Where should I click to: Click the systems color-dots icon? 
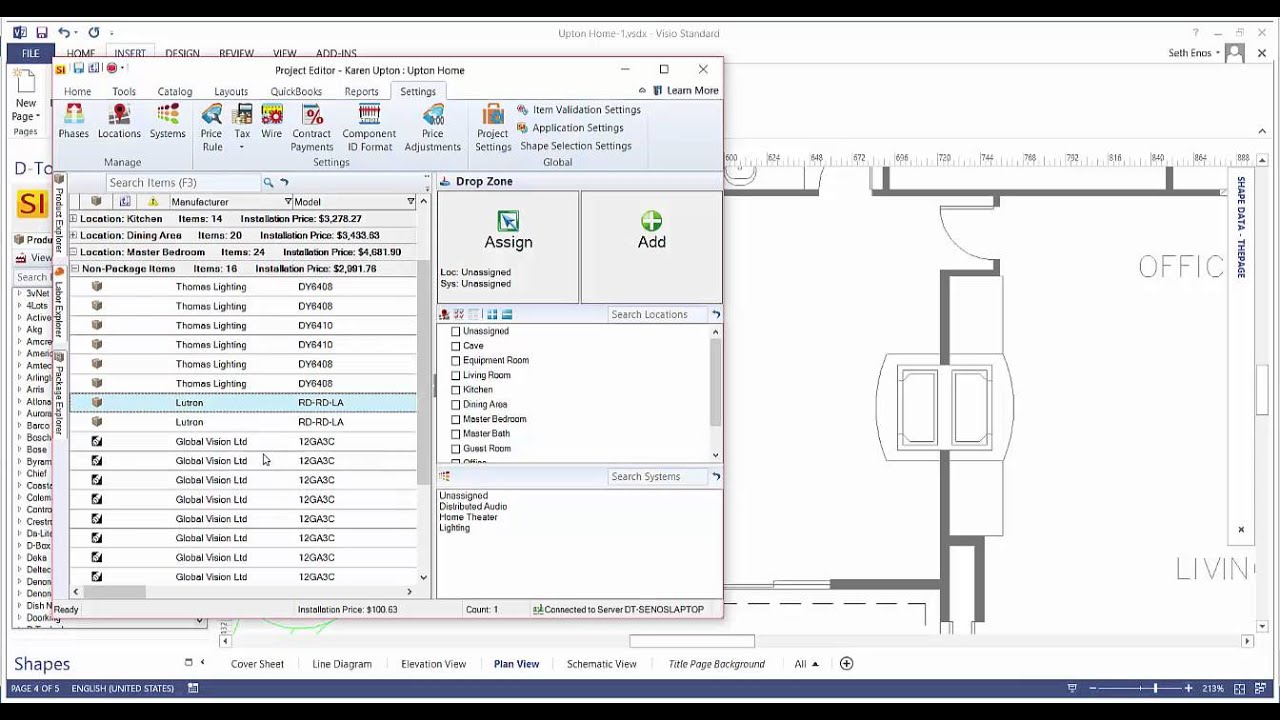[x=445, y=477]
